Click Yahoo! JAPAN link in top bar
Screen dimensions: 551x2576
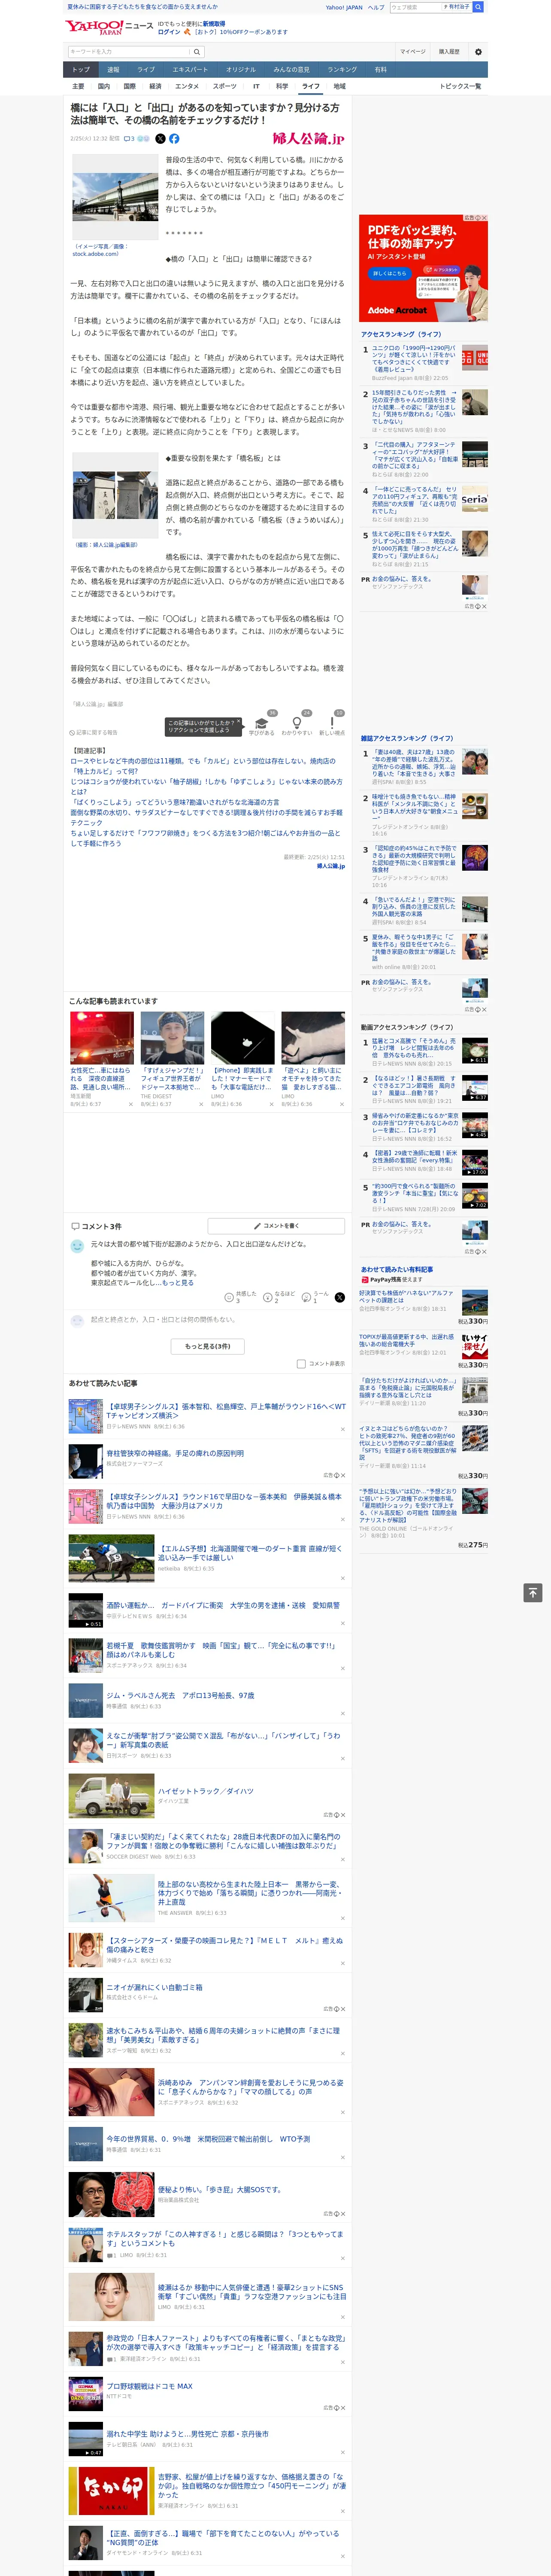click(344, 7)
